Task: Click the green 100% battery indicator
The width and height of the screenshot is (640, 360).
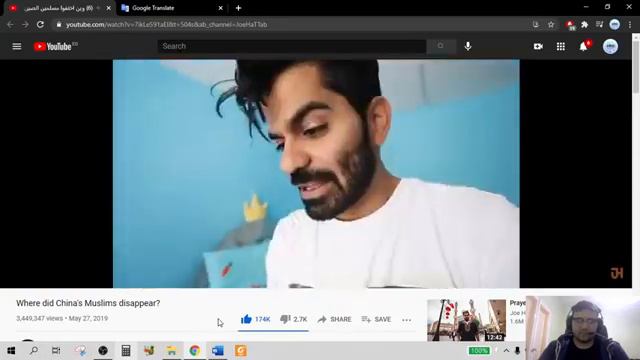Action: (x=479, y=351)
